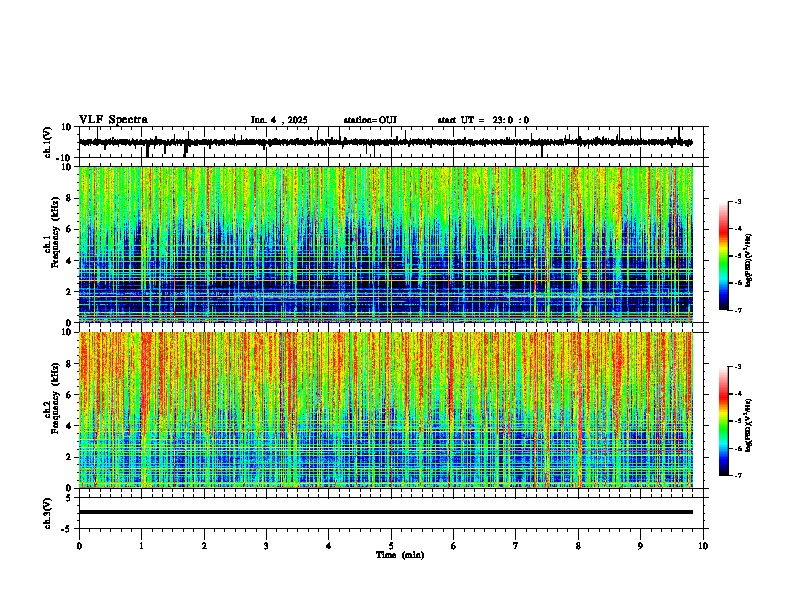Click the "8" kHz tick on ch.1 frequency axis
Image resolution: width=792 pixels, height=612 pixels.
[69, 198]
